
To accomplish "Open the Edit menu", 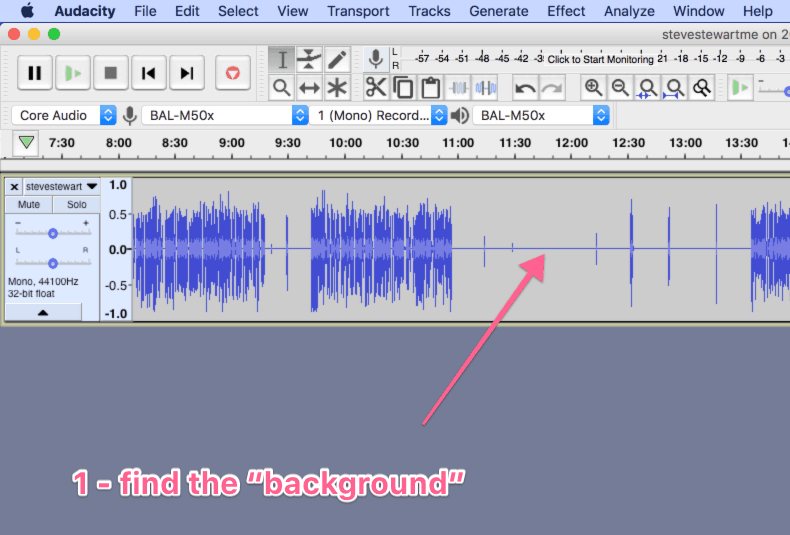I will (x=187, y=11).
